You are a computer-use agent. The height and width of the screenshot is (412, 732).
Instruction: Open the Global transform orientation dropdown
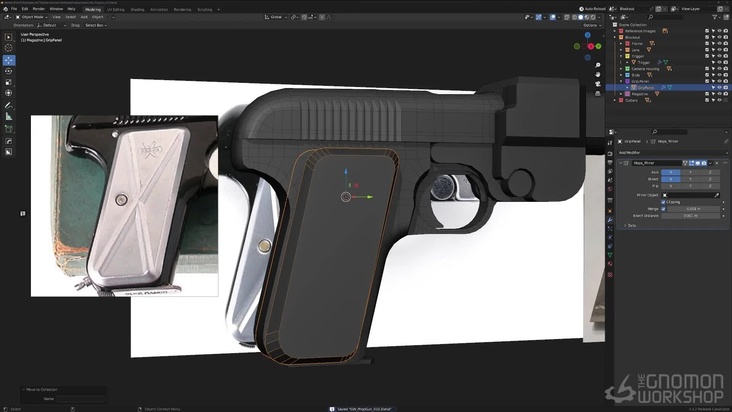click(x=275, y=17)
